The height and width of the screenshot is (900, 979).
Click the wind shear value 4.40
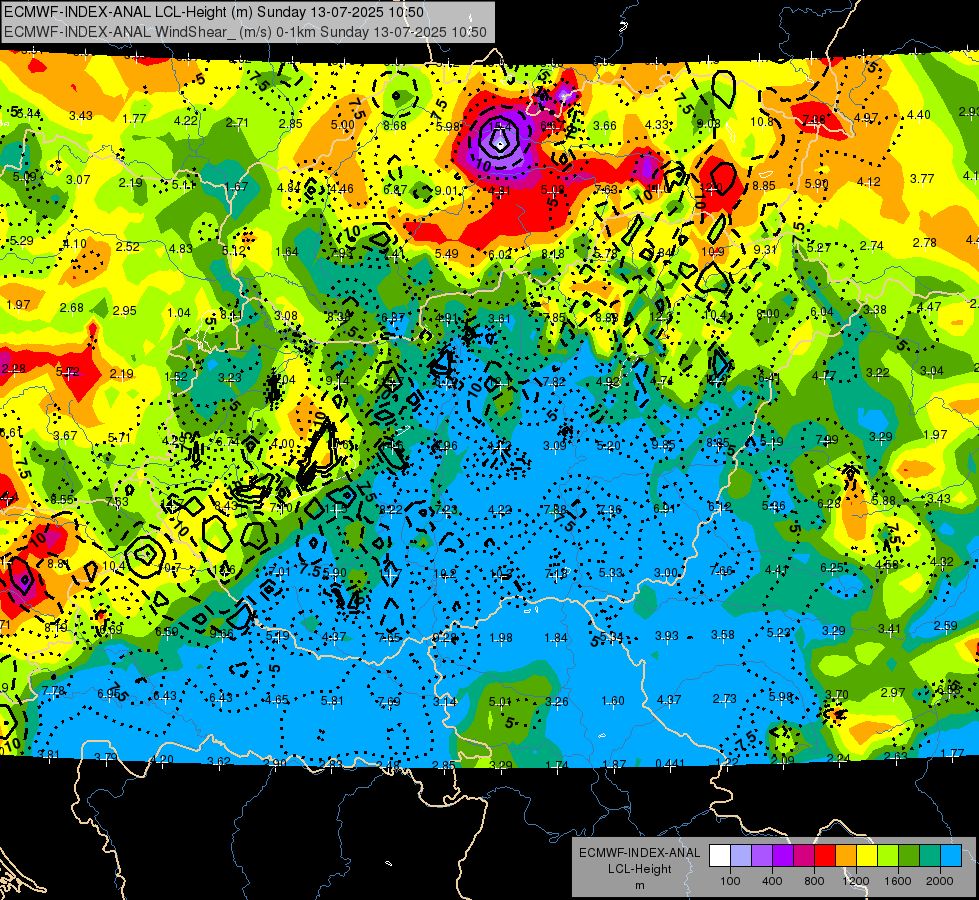[x=918, y=114]
